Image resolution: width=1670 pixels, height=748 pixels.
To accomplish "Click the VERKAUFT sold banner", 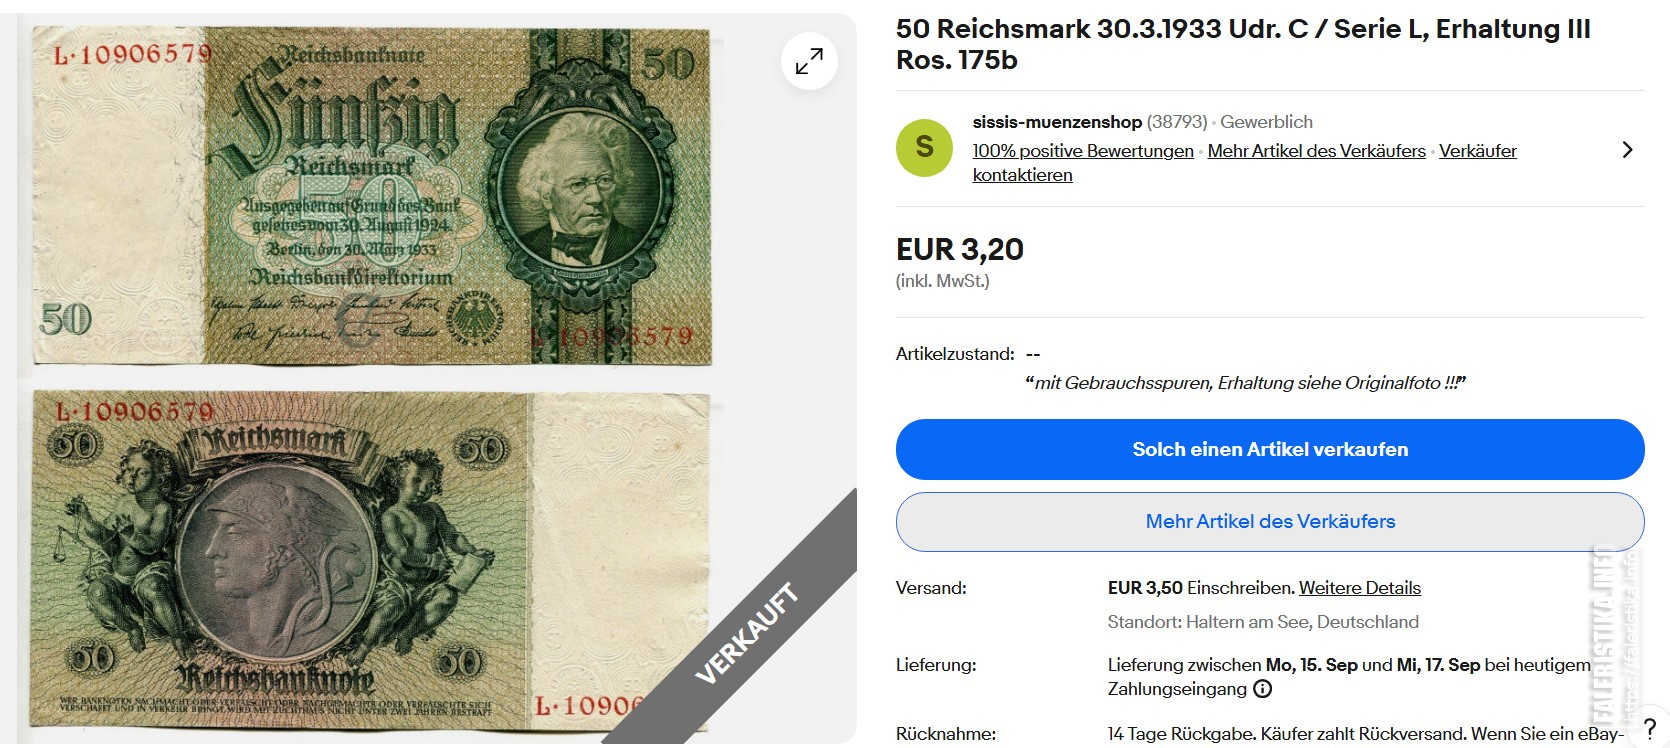I will [x=748, y=633].
